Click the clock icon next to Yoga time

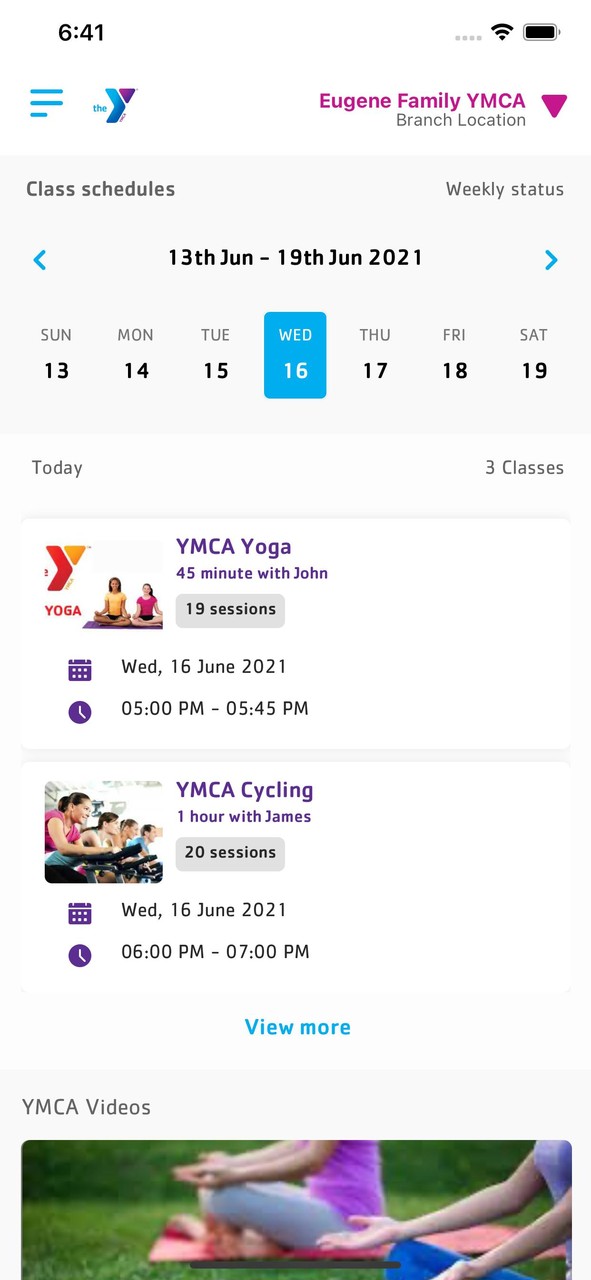pos(80,711)
